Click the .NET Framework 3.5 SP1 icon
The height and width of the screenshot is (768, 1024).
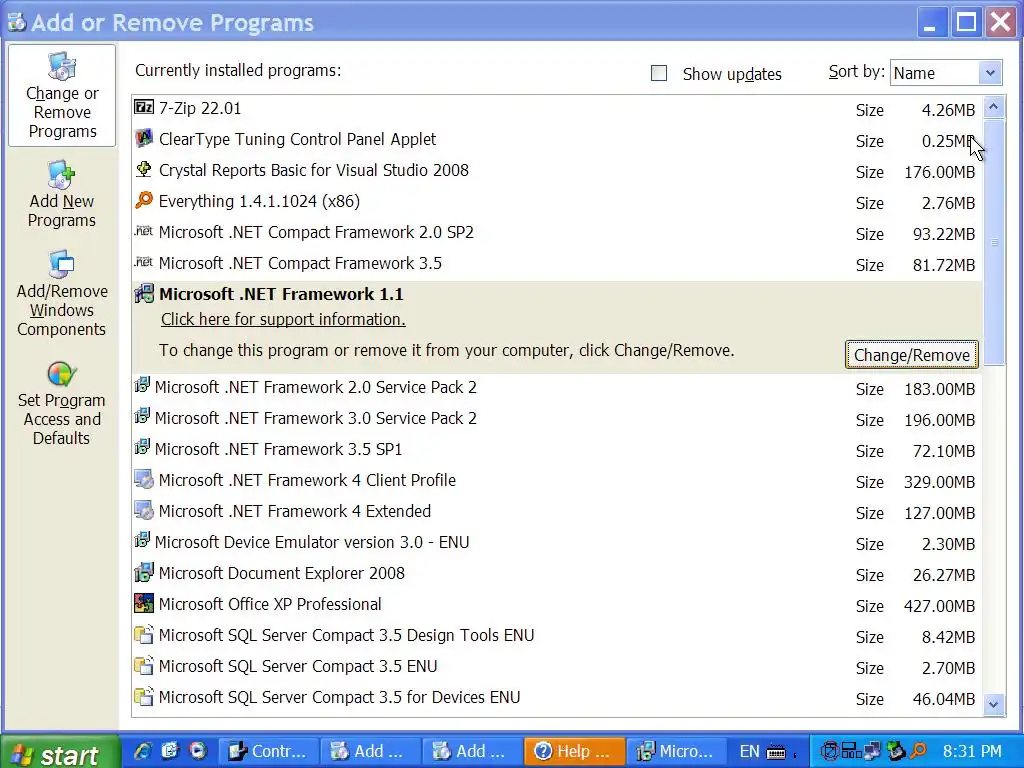[142, 447]
